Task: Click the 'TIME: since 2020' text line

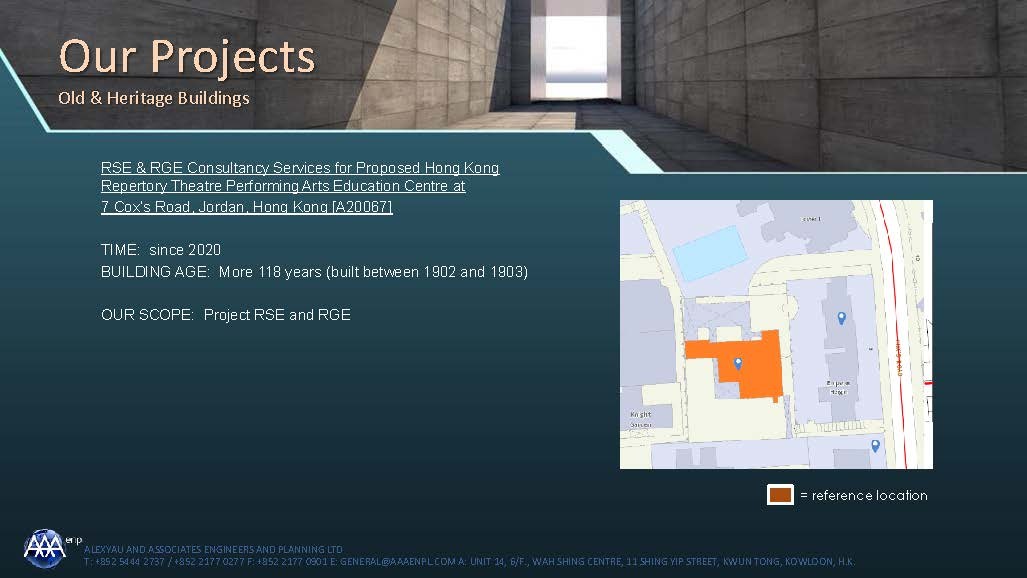Action: point(161,250)
